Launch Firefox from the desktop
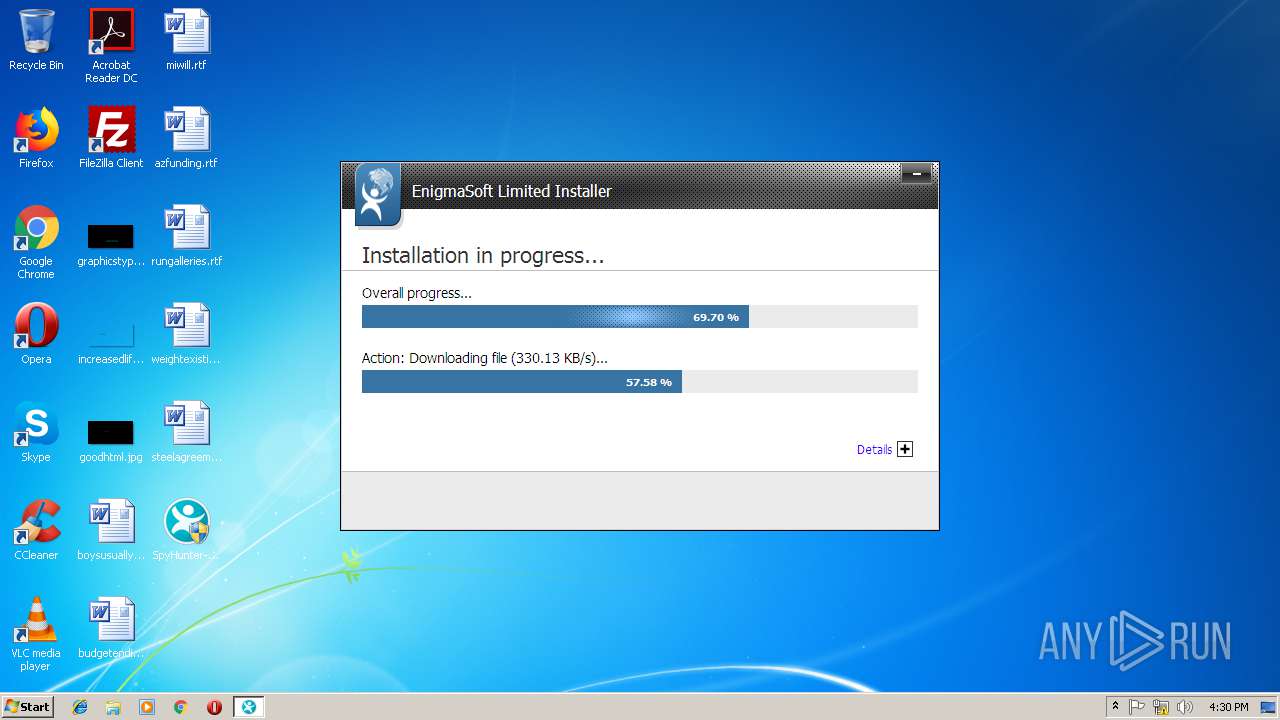The image size is (1280, 720). click(x=36, y=138)
